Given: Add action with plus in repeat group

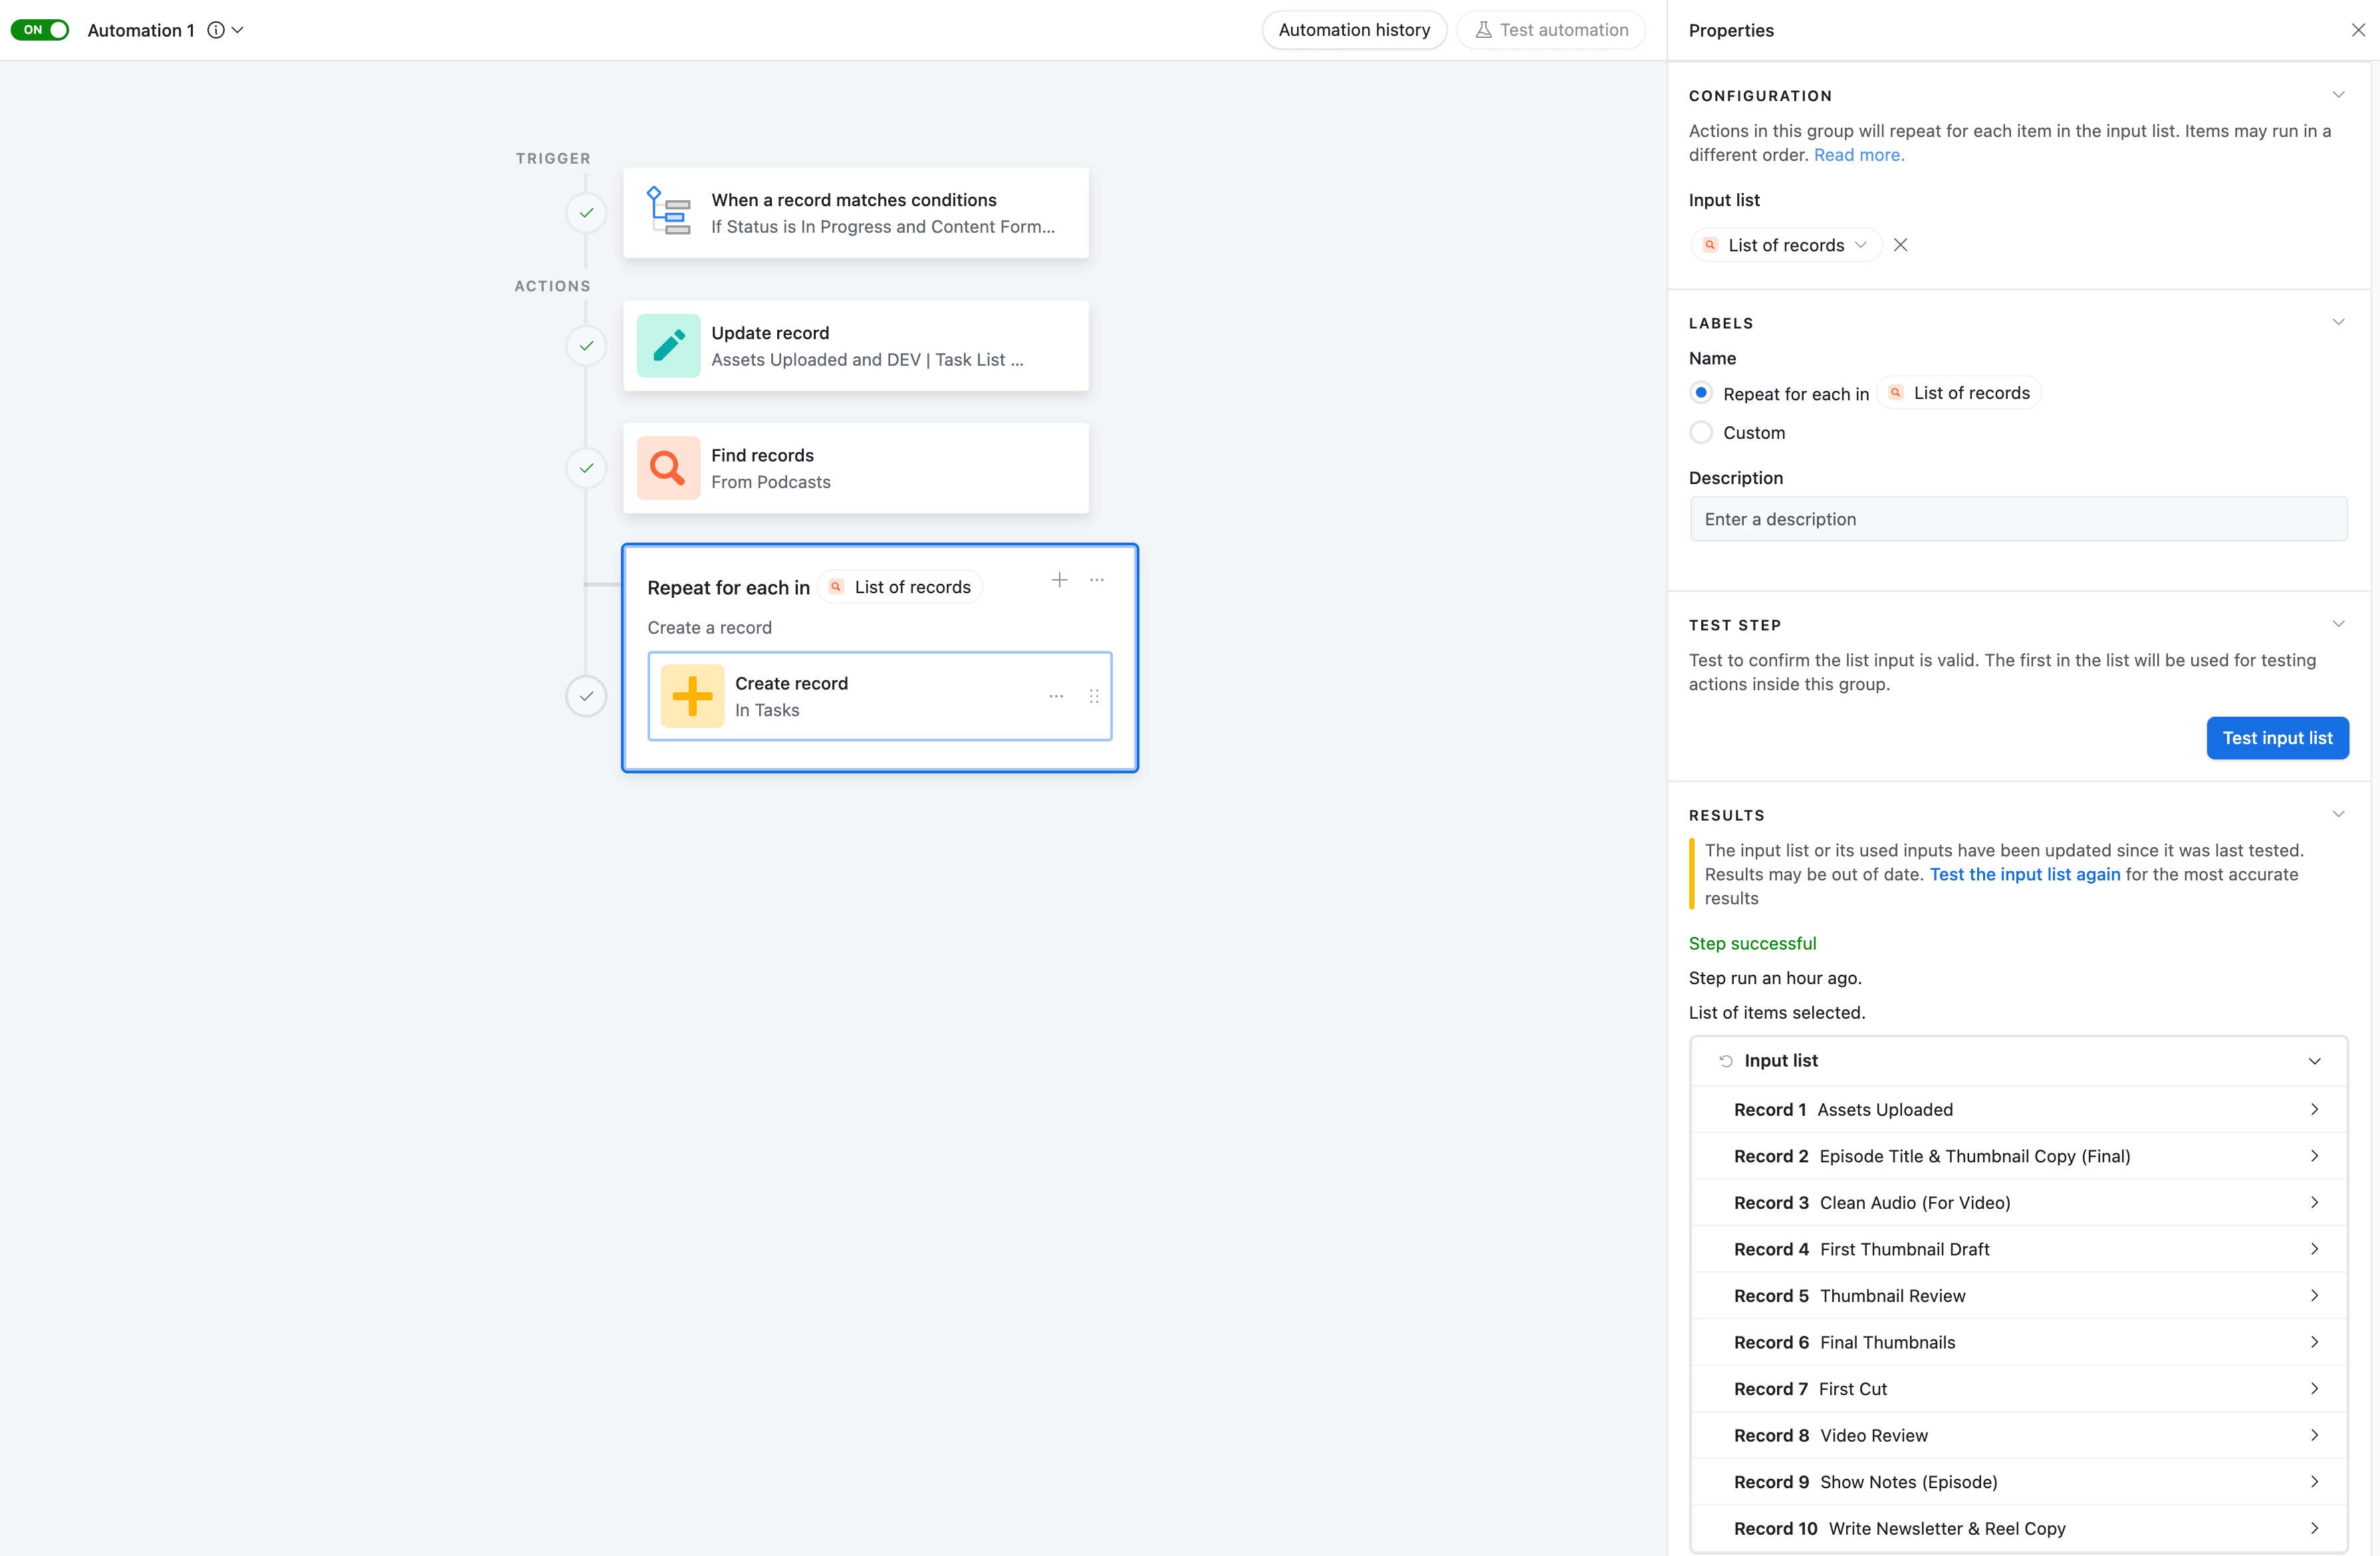Looking at the screenshot, I should 1059,580.
